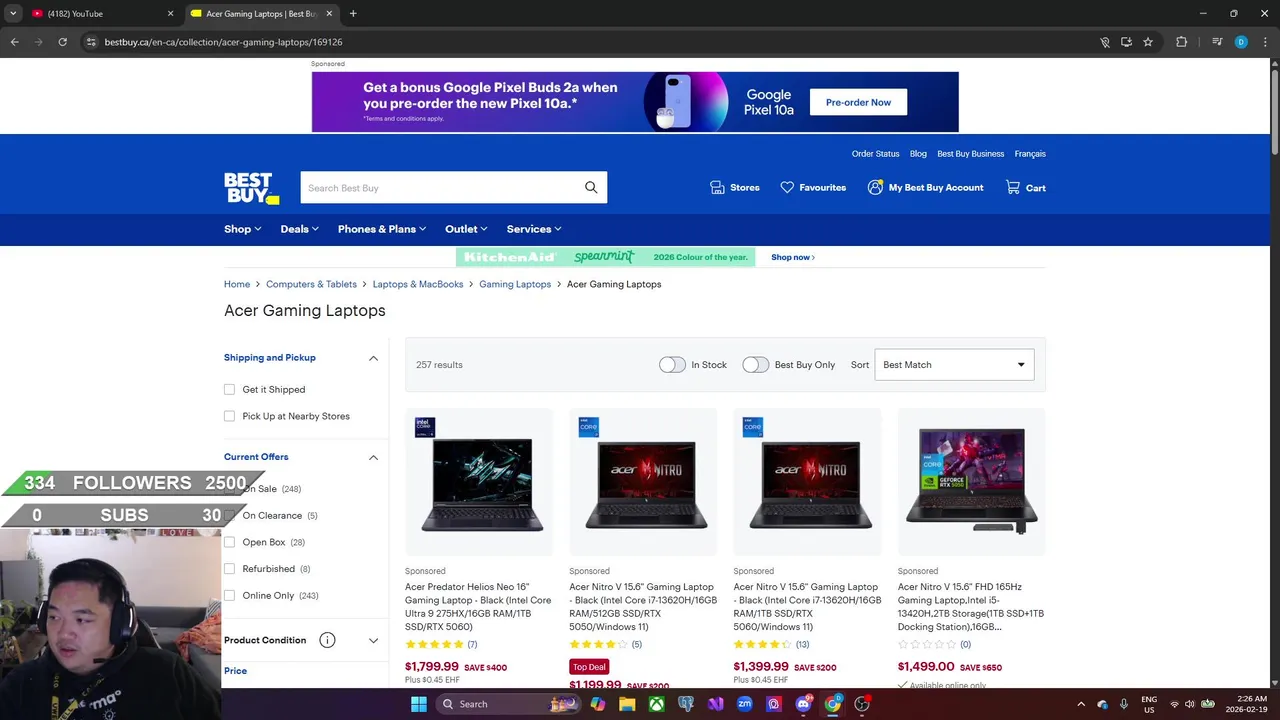Screen dimensions: 1280x720
Task: Open the Sort Best Match dropdown
Action: tap(954, 365)
